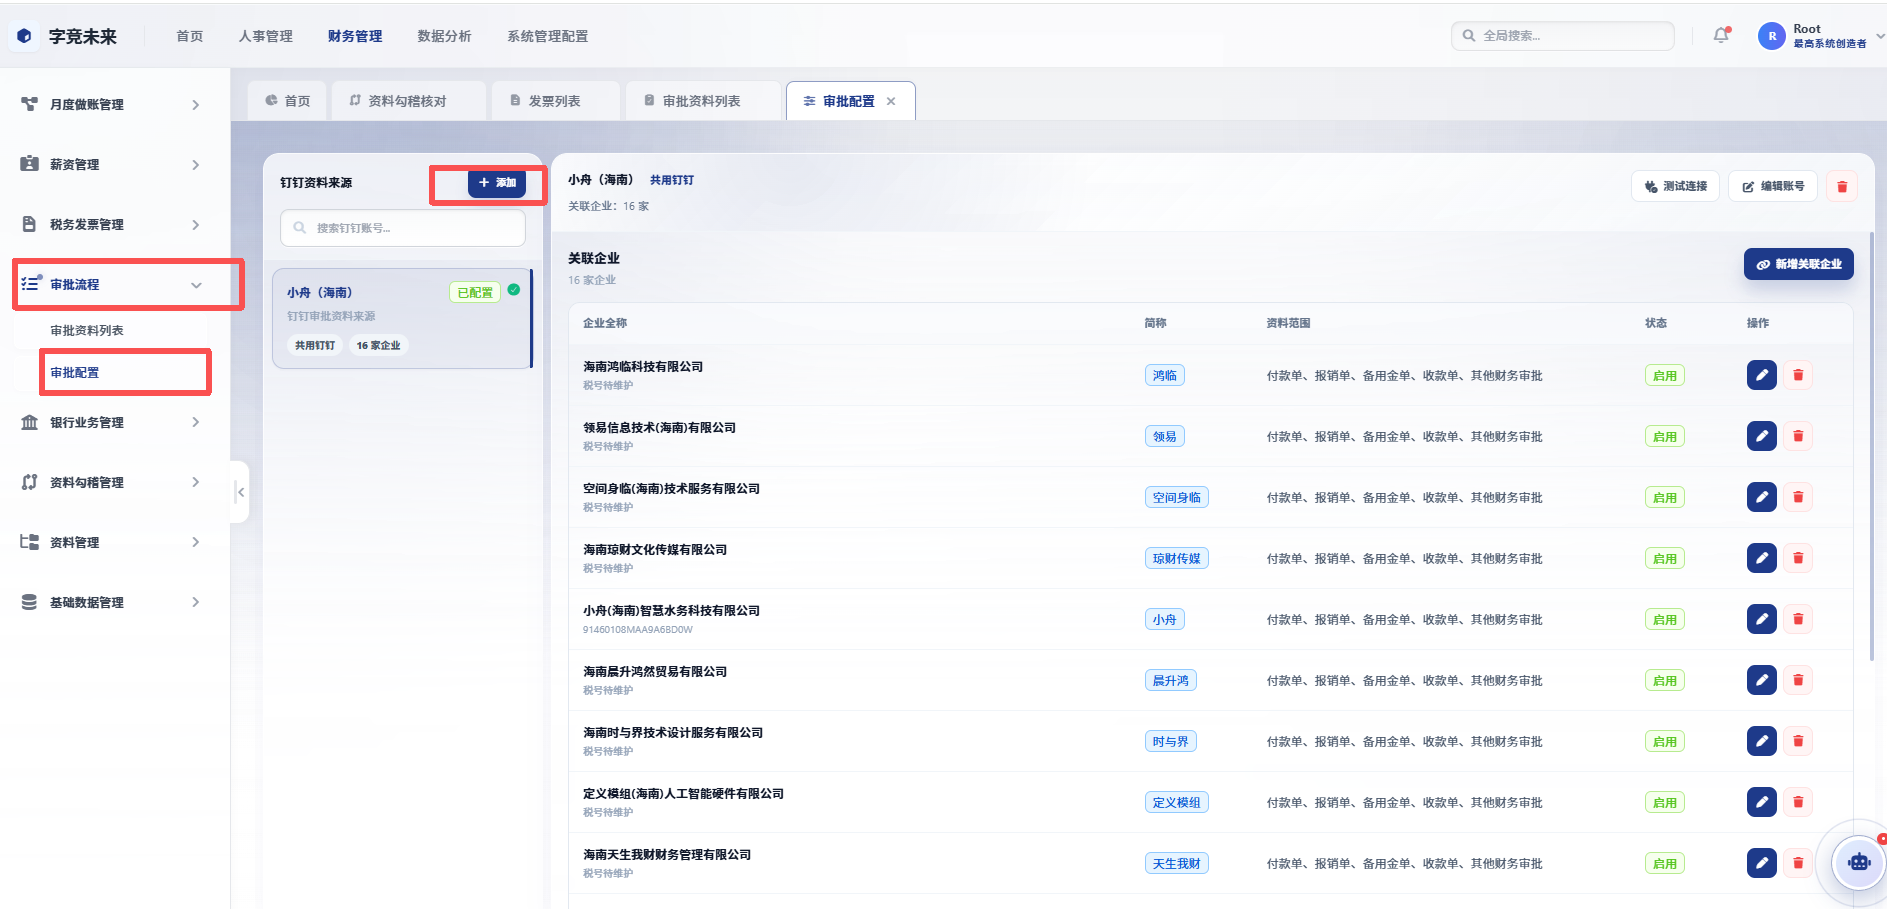The height and width of the screenshot is (909, 1887).
Task: Click the 已配置 status badge
Action: [x=475, y=292]
